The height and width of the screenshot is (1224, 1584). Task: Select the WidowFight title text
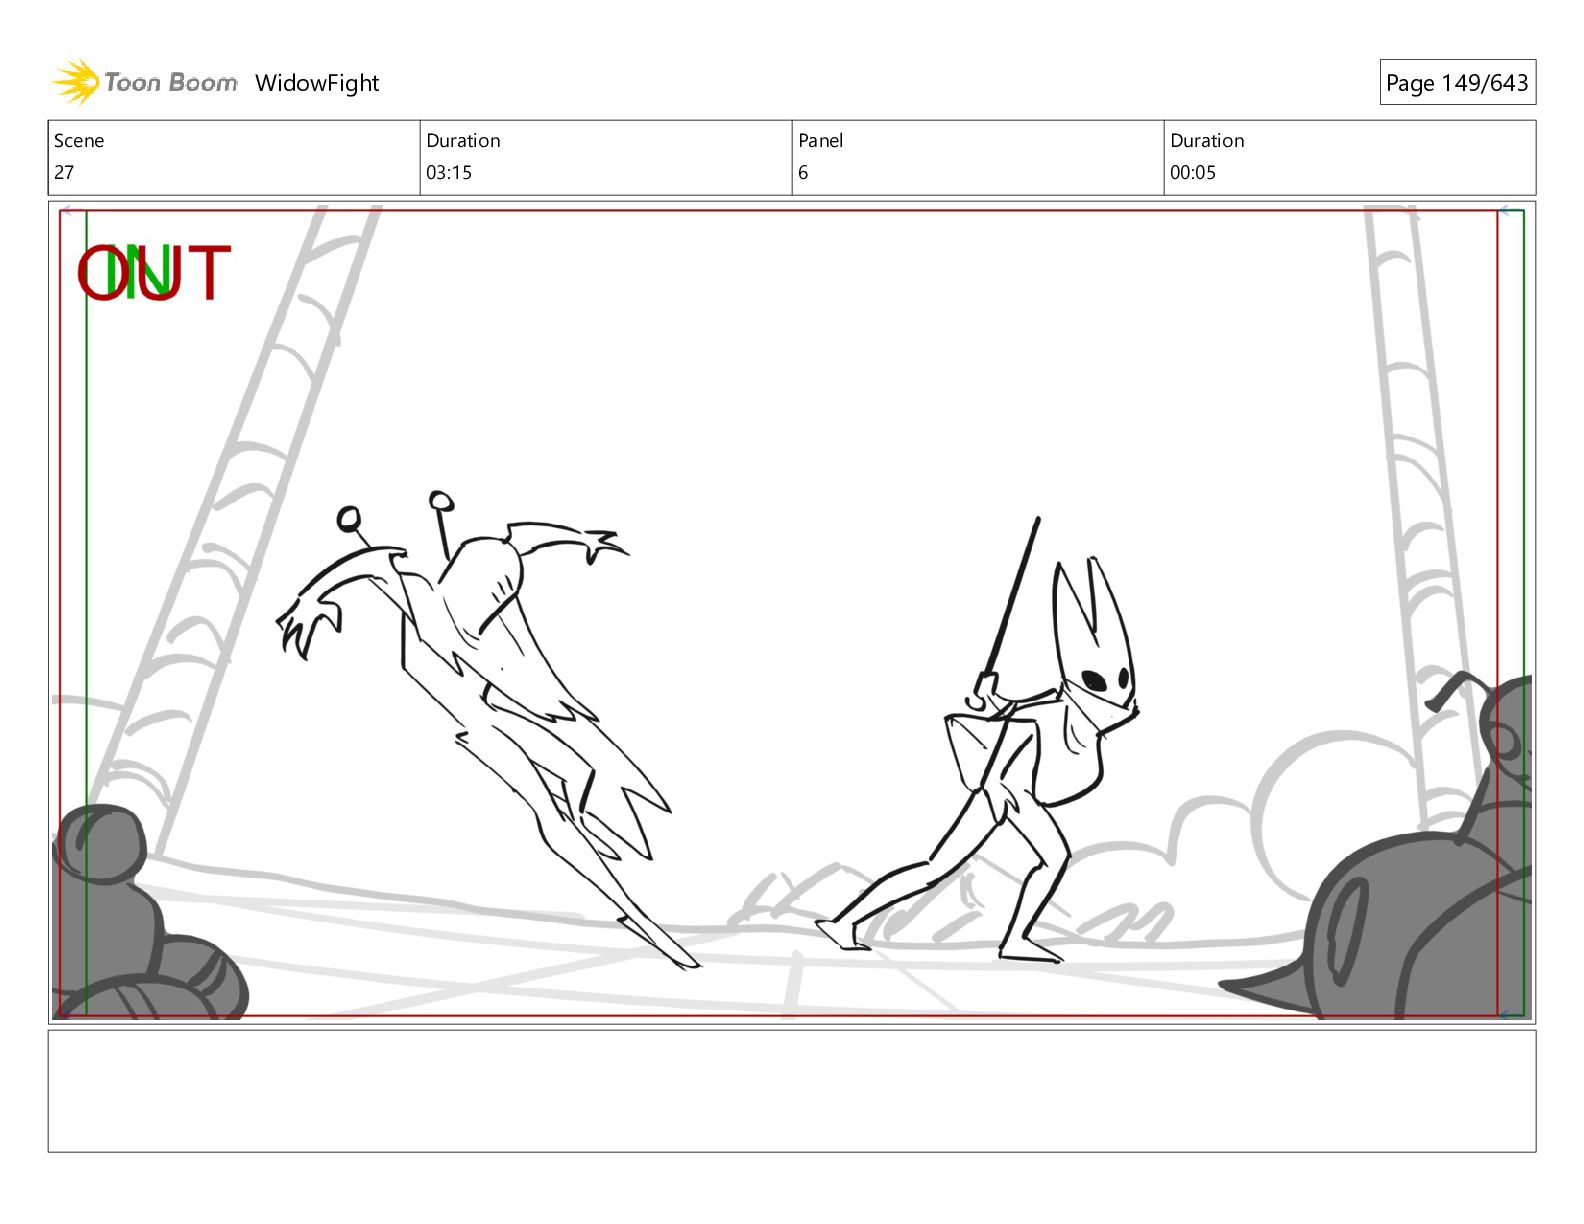[x=317, y=83]
